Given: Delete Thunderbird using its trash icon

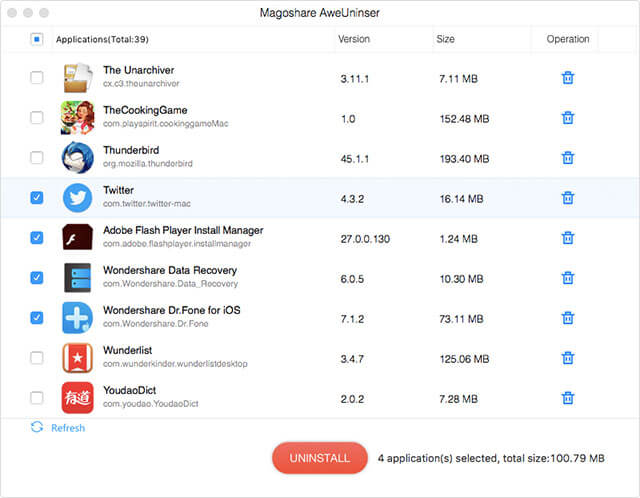Looking at the screenshot, I should click(568, 158).
